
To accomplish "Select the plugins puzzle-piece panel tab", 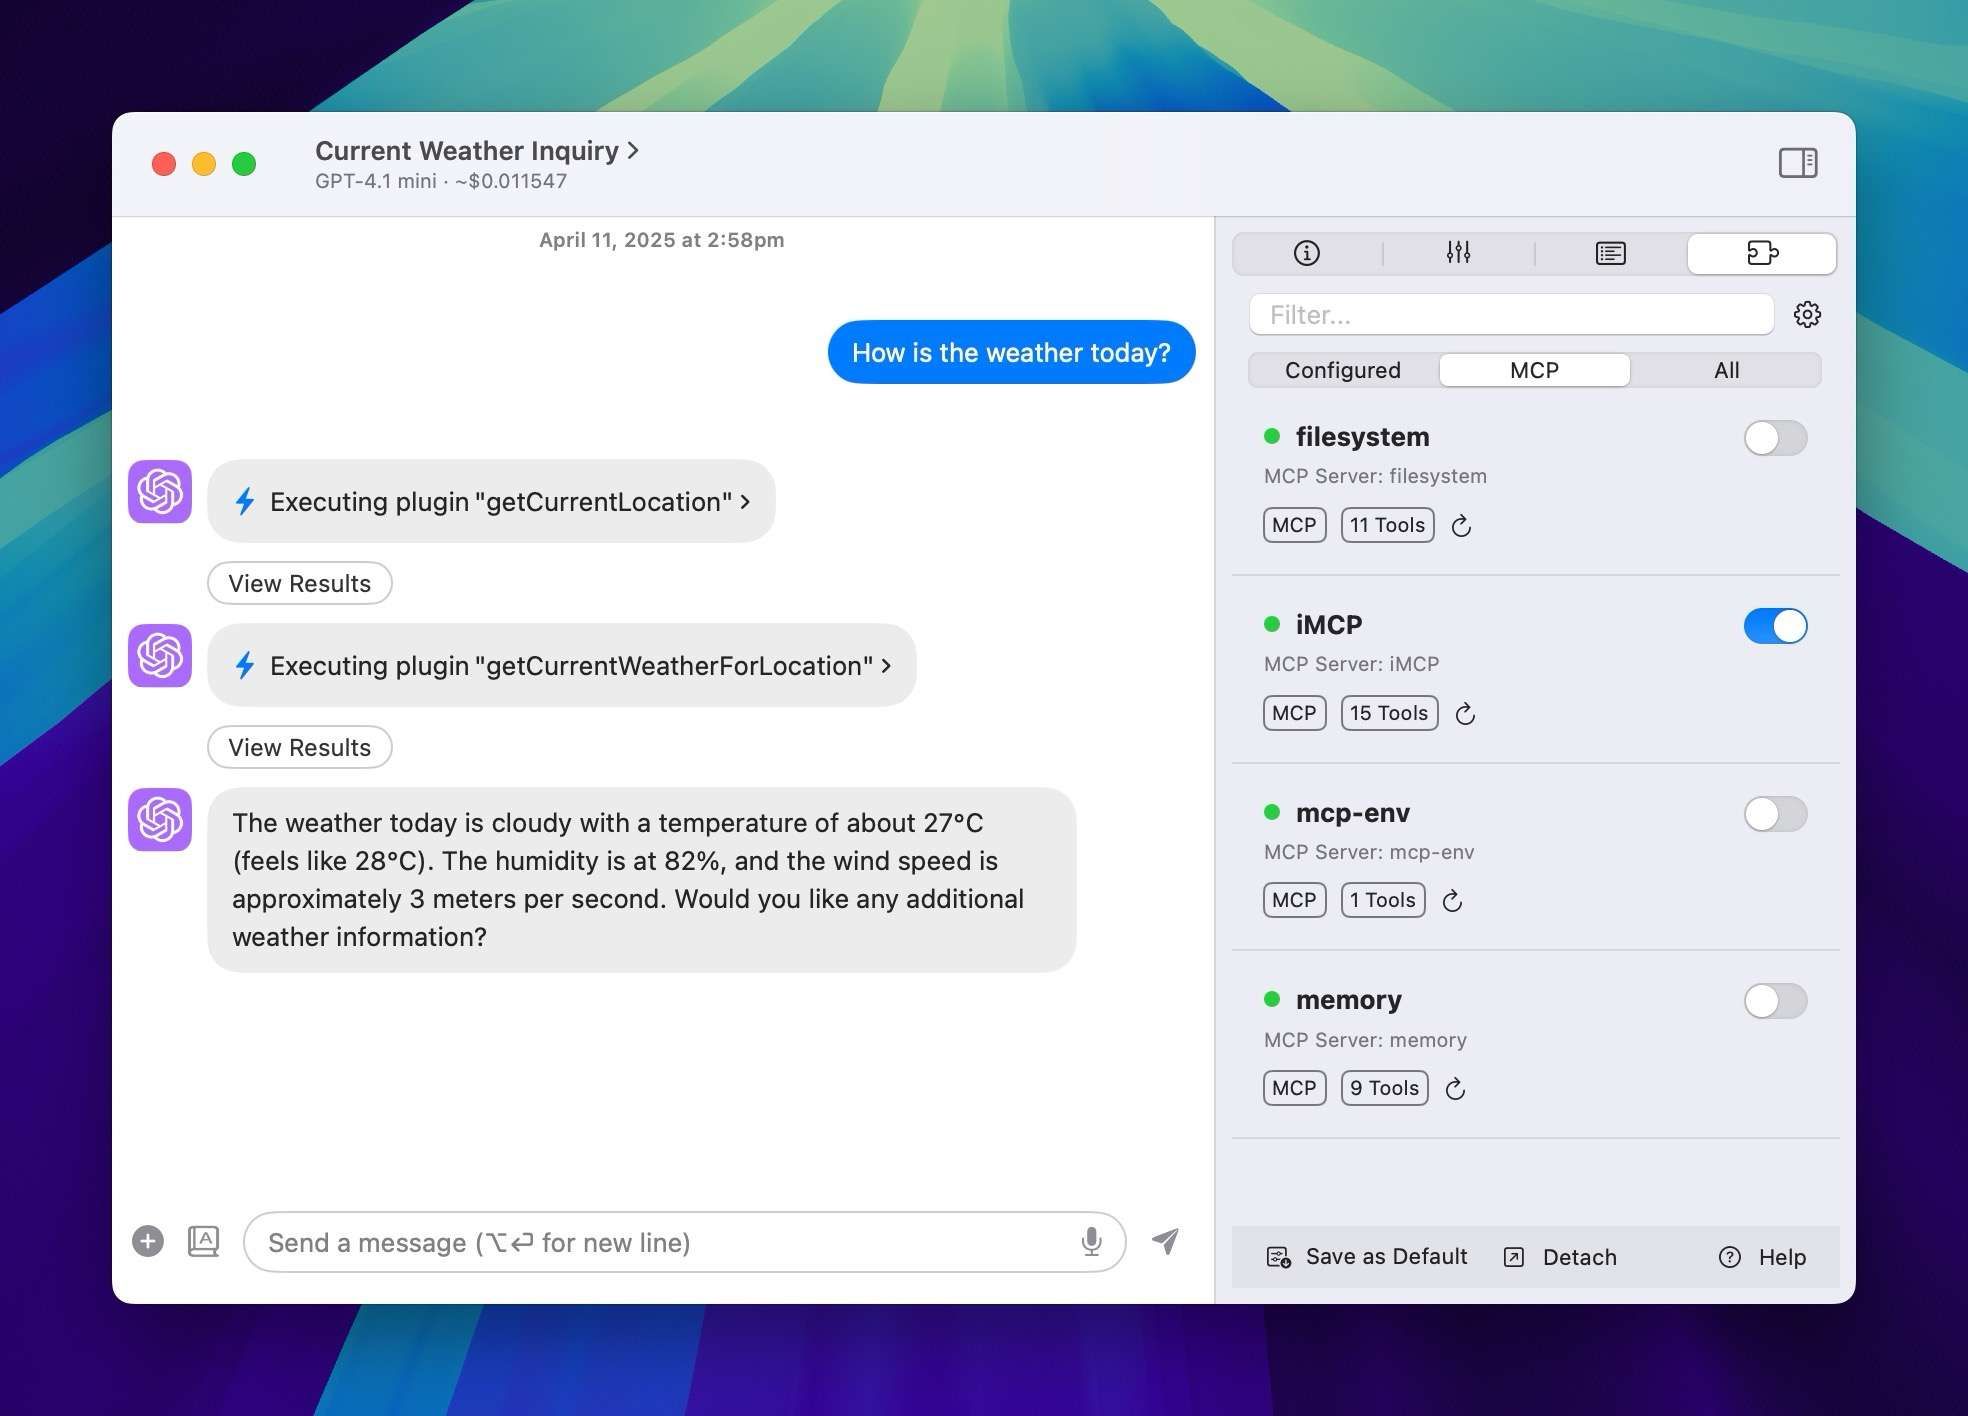I will (1762, 253).
